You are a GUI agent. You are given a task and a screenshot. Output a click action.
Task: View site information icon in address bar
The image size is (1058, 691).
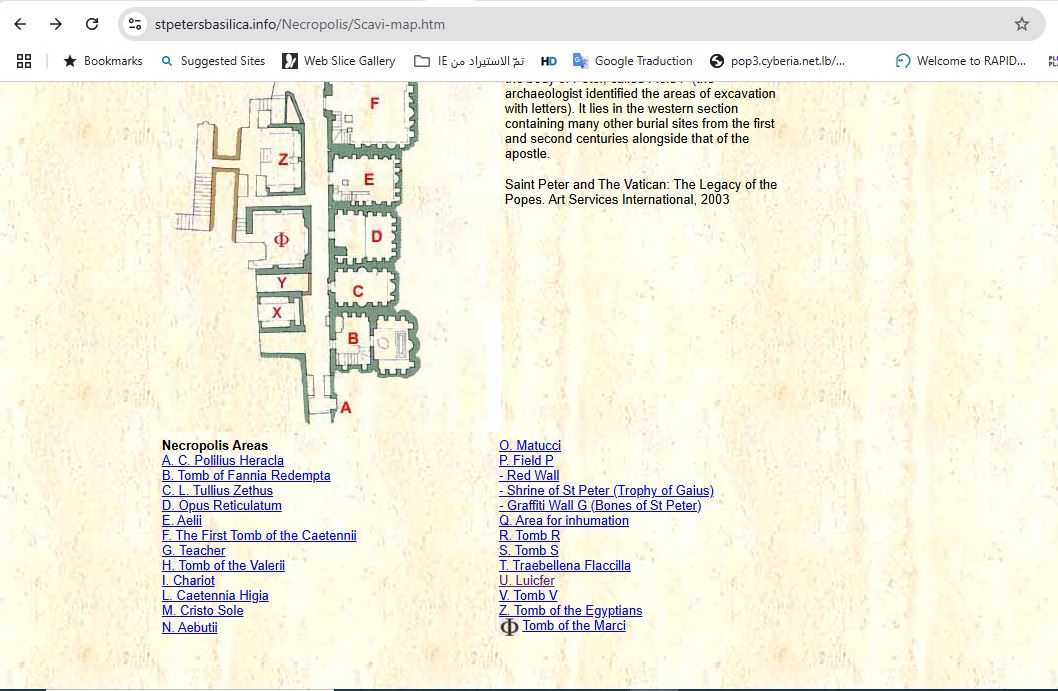coord(136,24)
